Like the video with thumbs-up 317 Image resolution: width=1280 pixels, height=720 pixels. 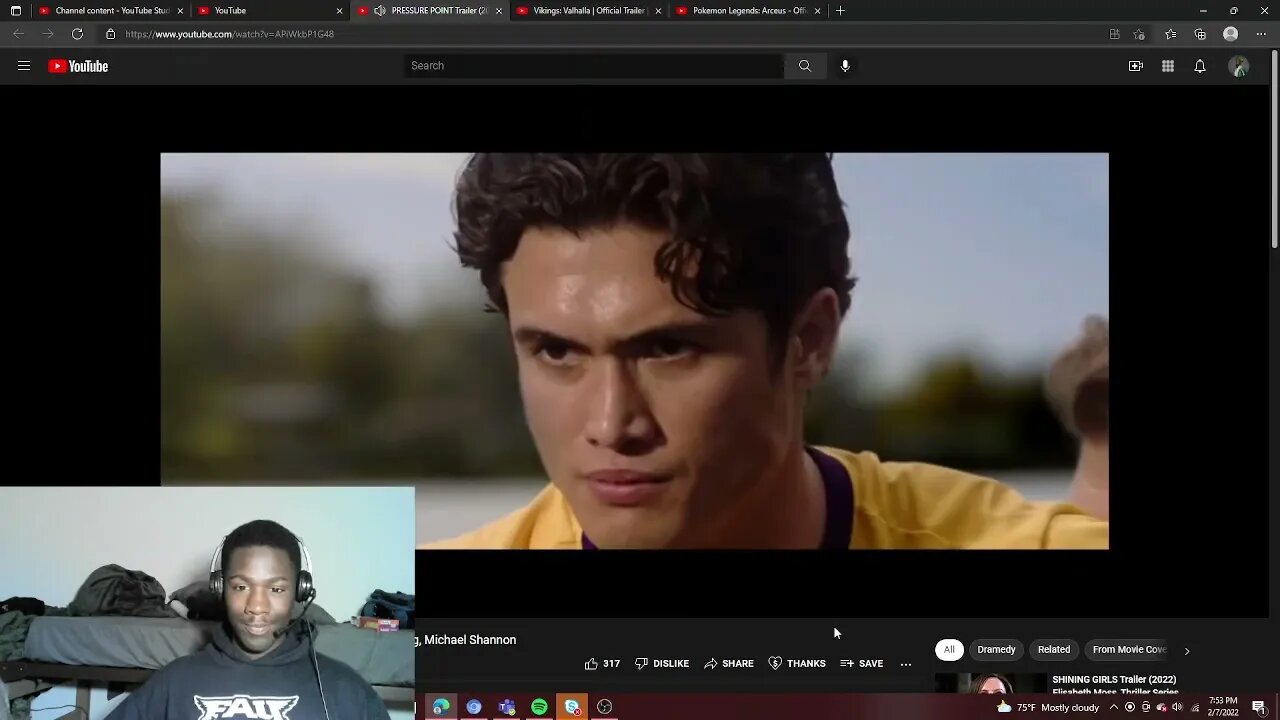602,663
